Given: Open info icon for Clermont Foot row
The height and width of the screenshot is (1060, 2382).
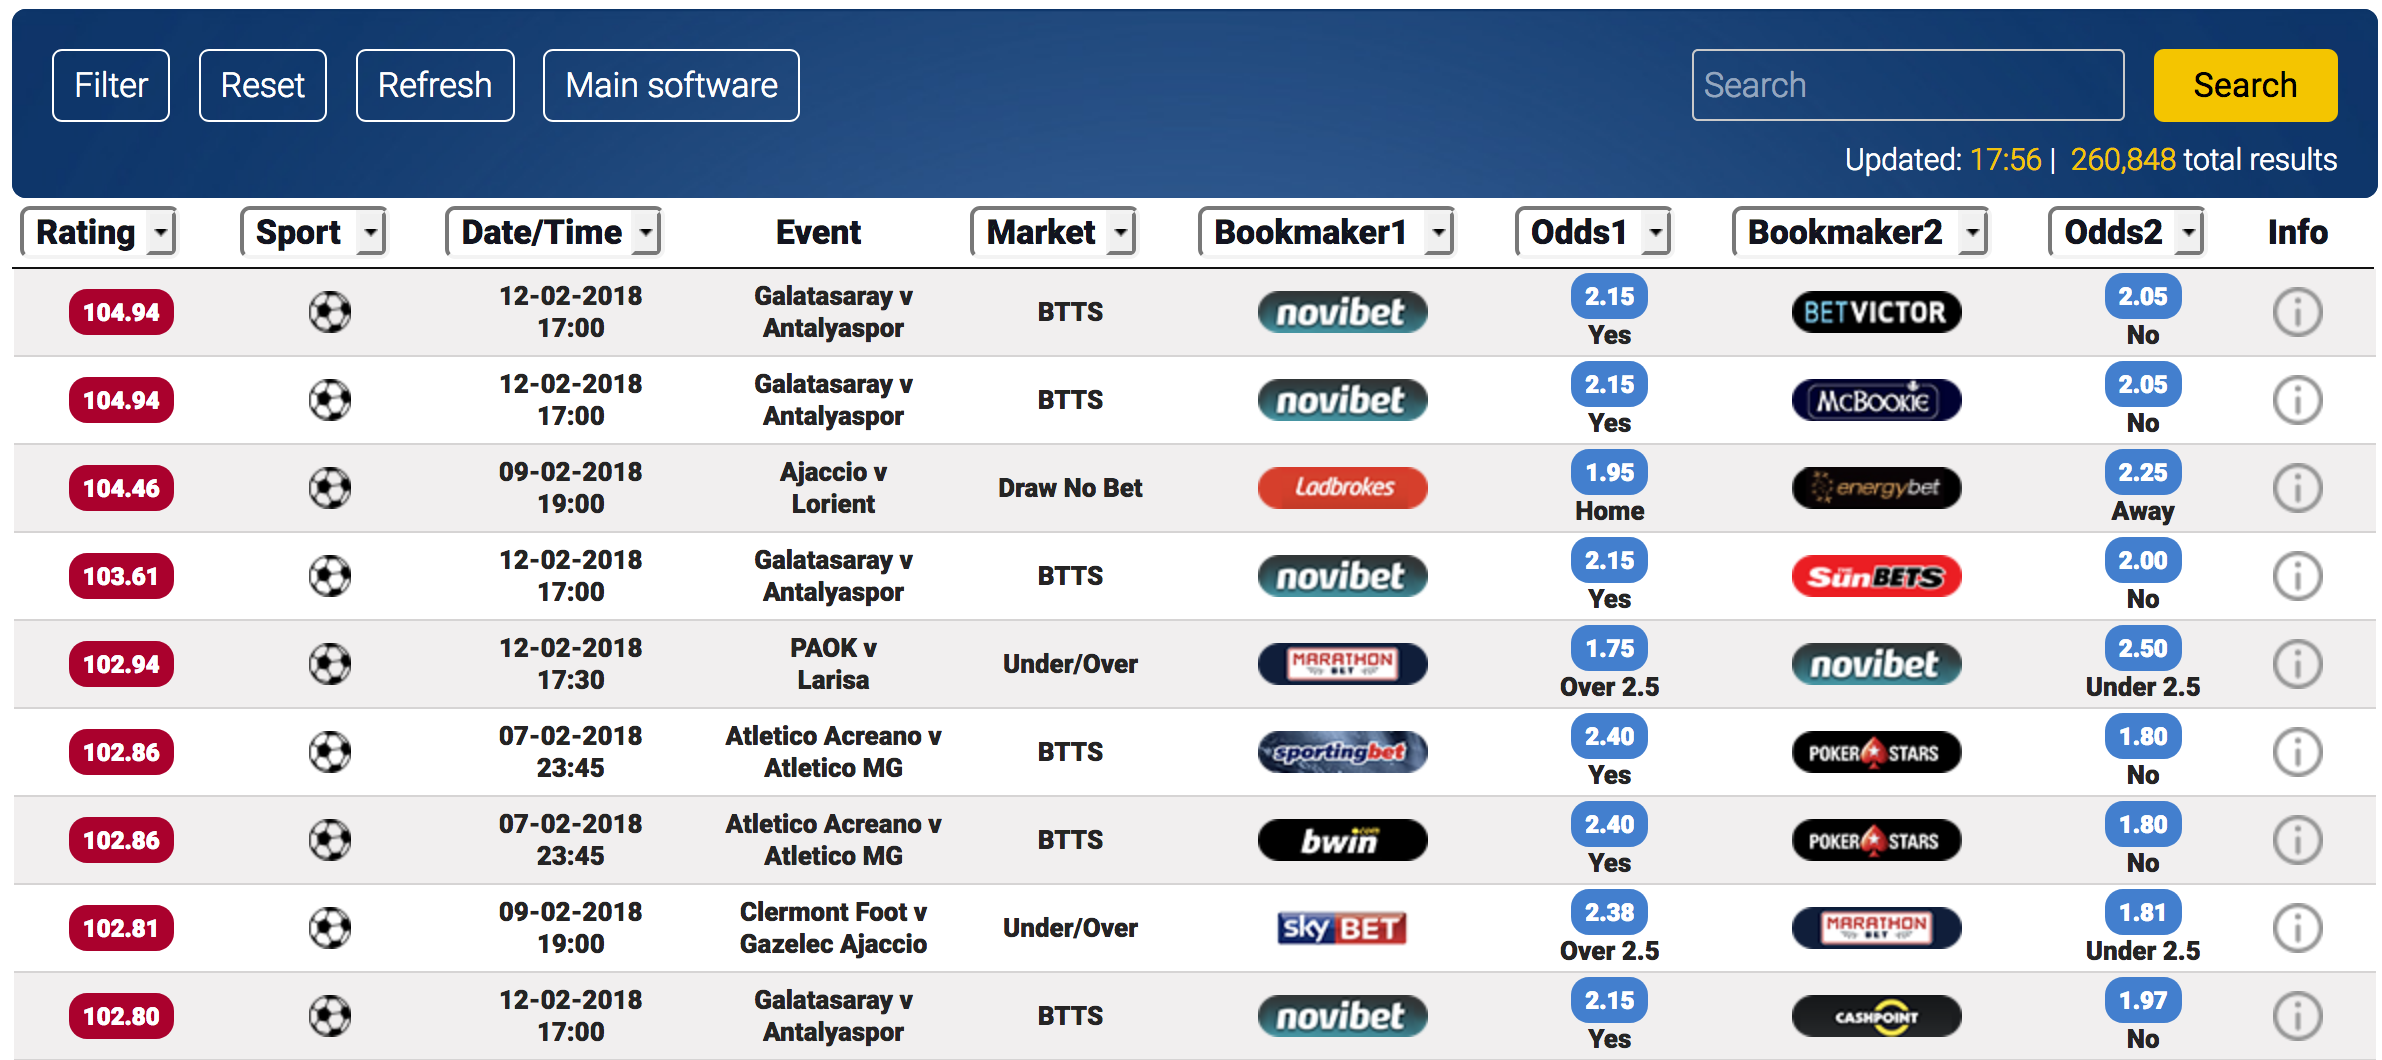Looking at the screenshot, I should point(2297,928).
